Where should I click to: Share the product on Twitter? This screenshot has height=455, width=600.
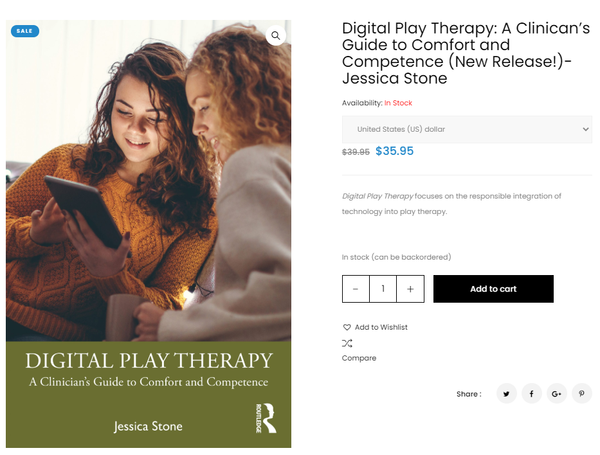pos(506,393)
